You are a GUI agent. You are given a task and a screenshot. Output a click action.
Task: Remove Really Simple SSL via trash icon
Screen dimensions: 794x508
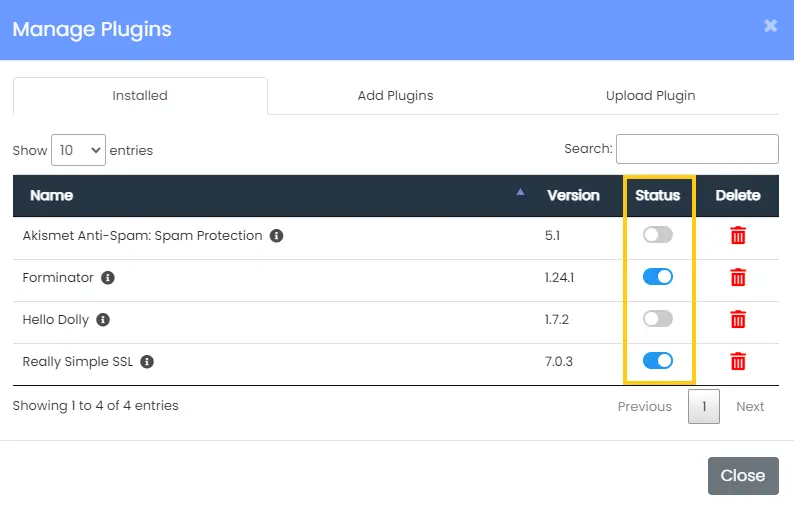(738, 362)
